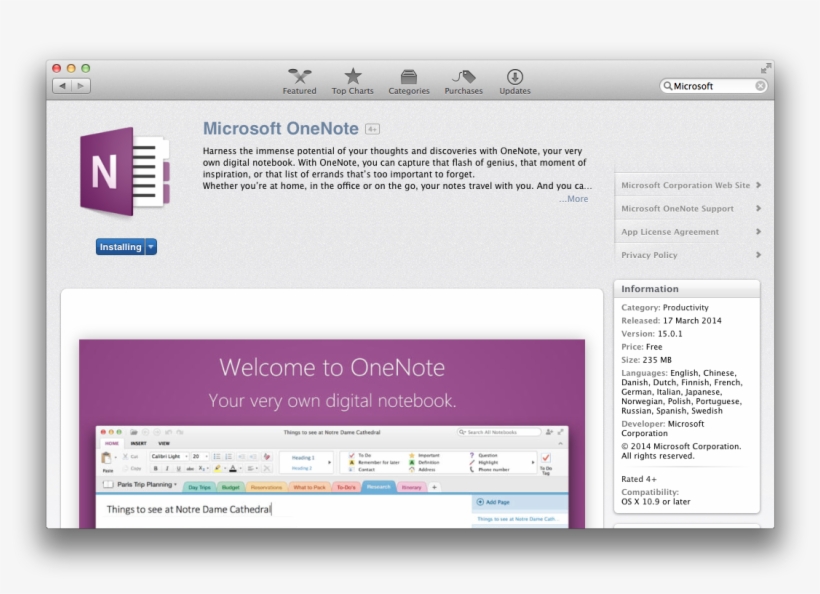Click the Installing button
820x594 pixels.
[x=120, y=247]
